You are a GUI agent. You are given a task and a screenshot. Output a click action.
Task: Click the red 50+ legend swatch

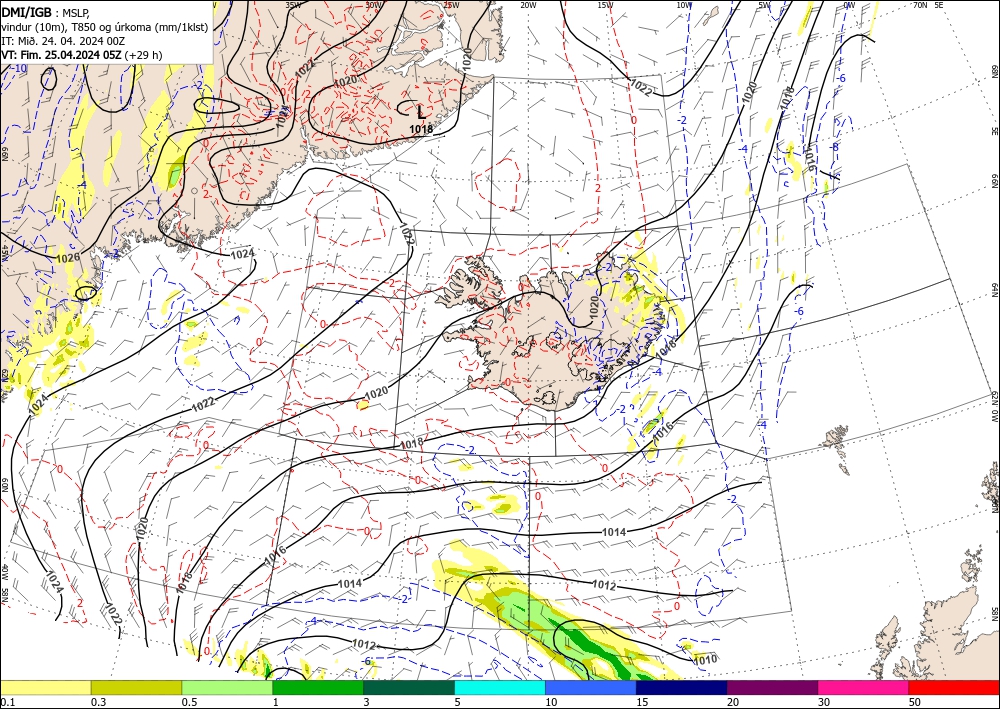click(954, 687)
